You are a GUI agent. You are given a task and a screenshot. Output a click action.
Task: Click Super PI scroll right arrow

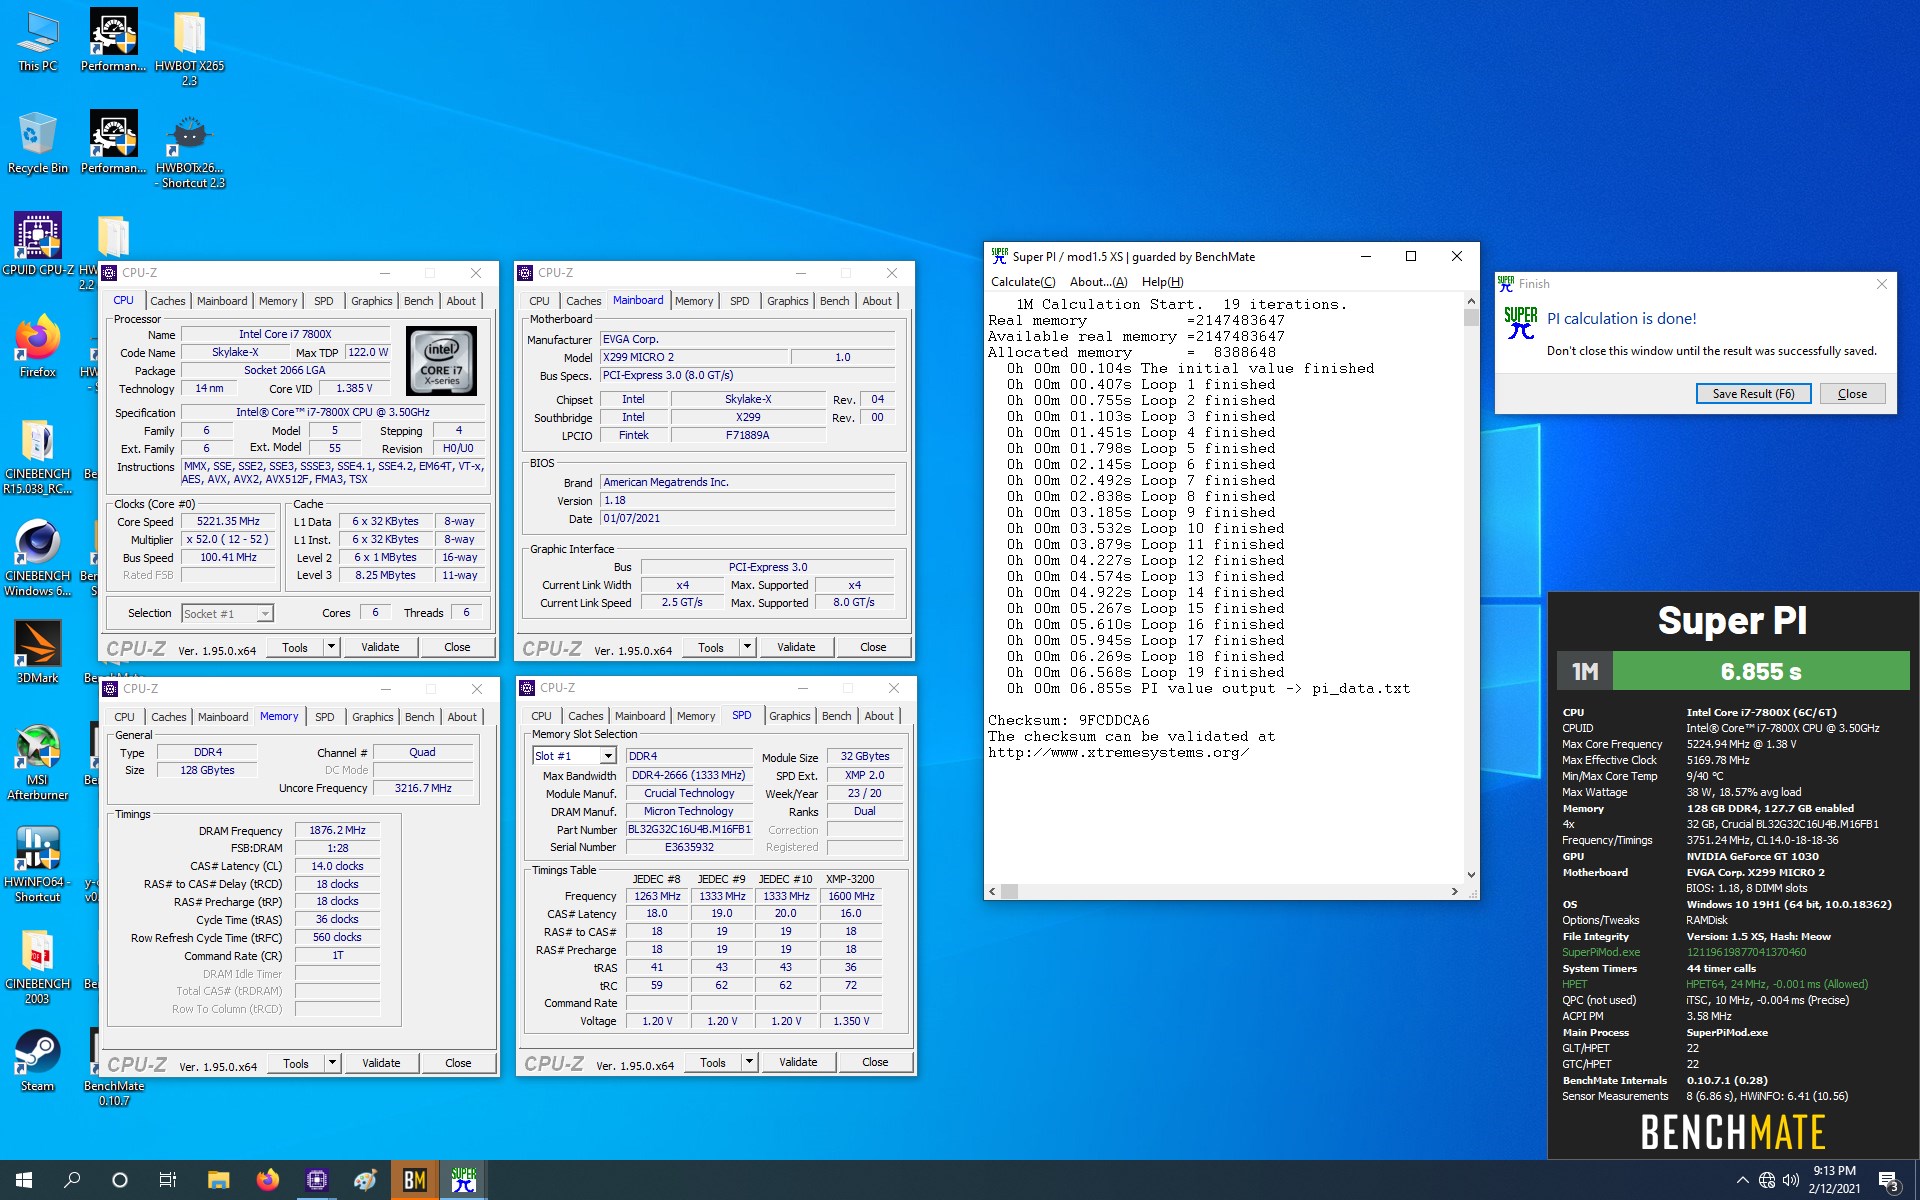(x=1455, y=891)
